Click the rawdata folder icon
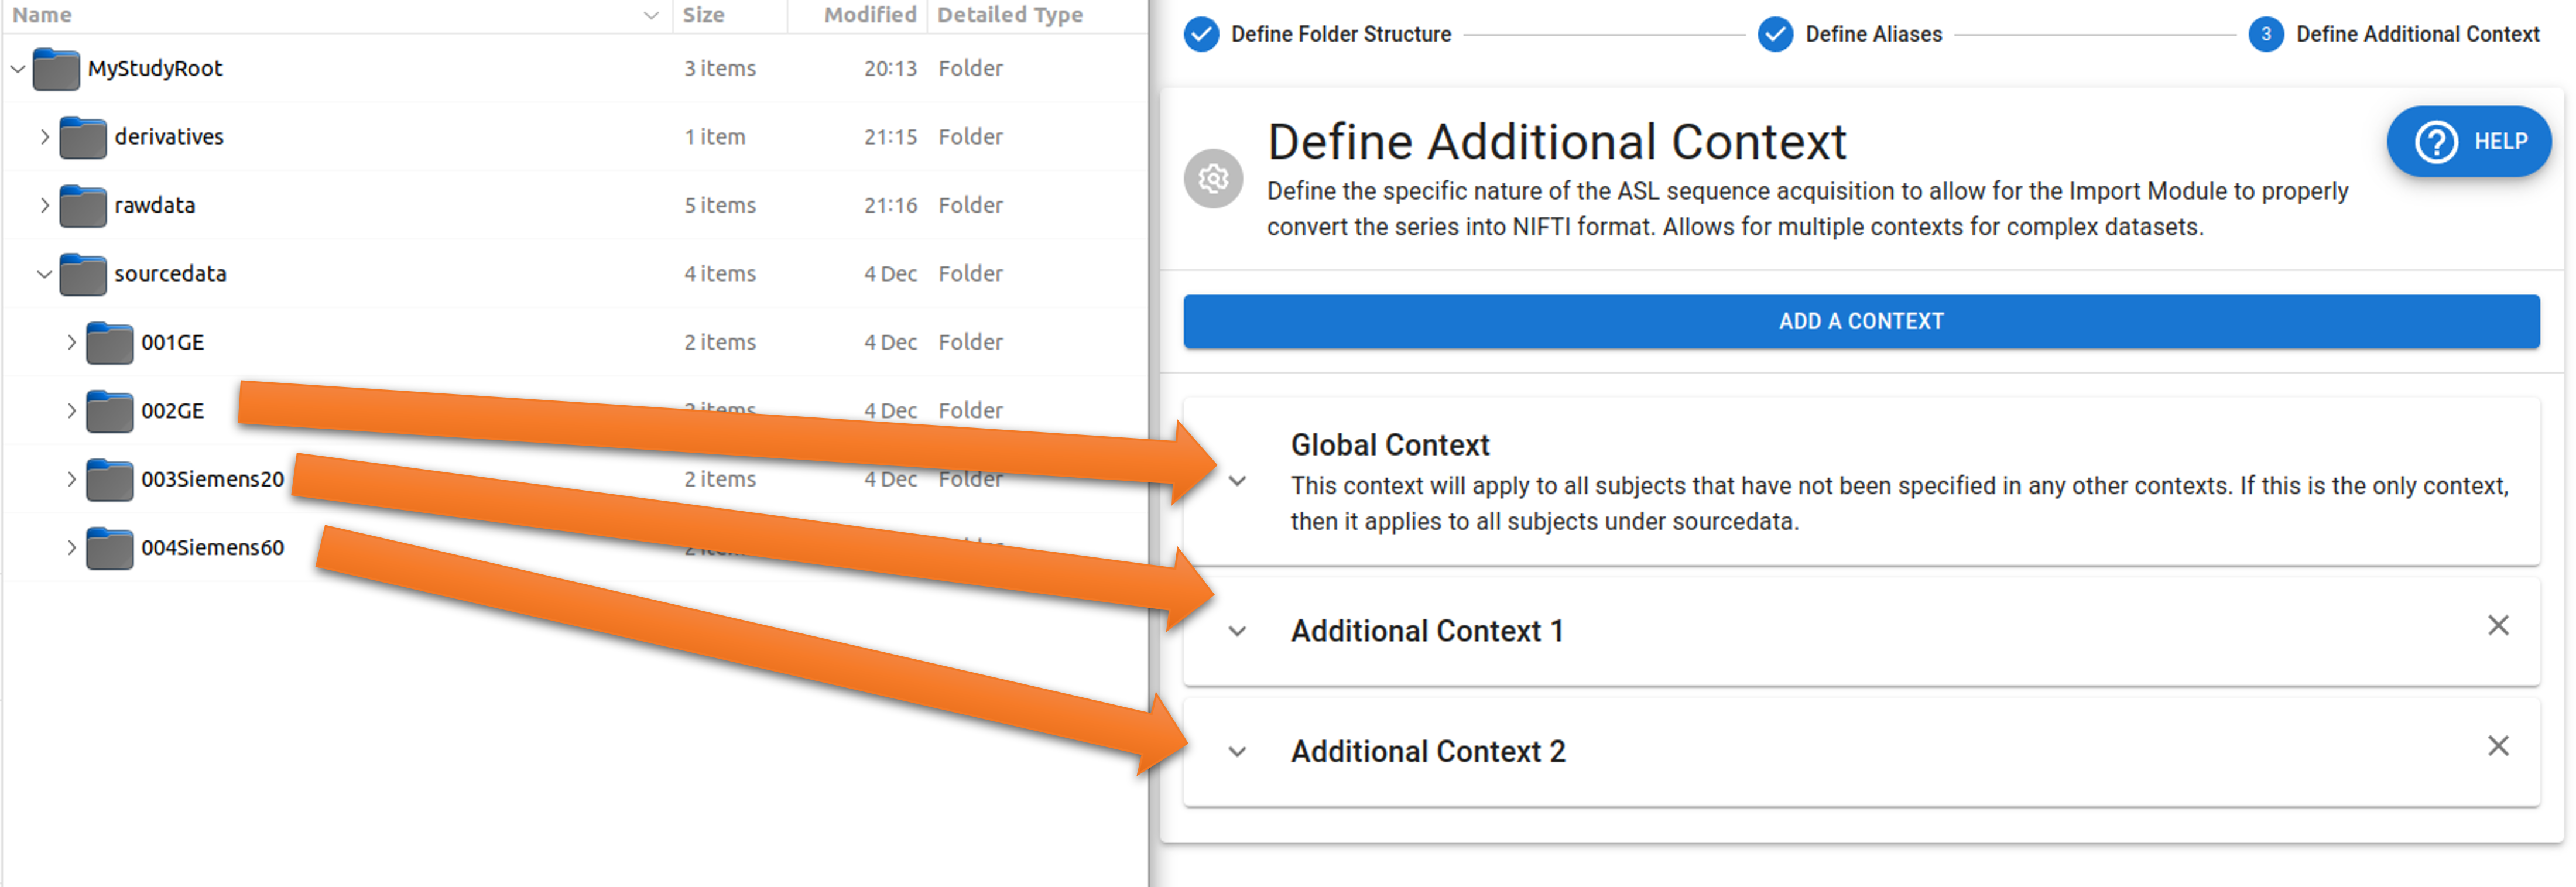The width and height of the screenshot is (2576, 887). tap(83, 206)
